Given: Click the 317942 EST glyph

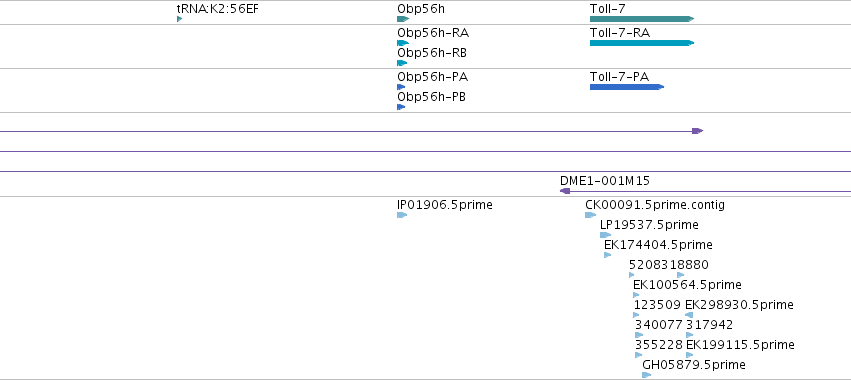Looking at the screenshot, I should 690,335.
